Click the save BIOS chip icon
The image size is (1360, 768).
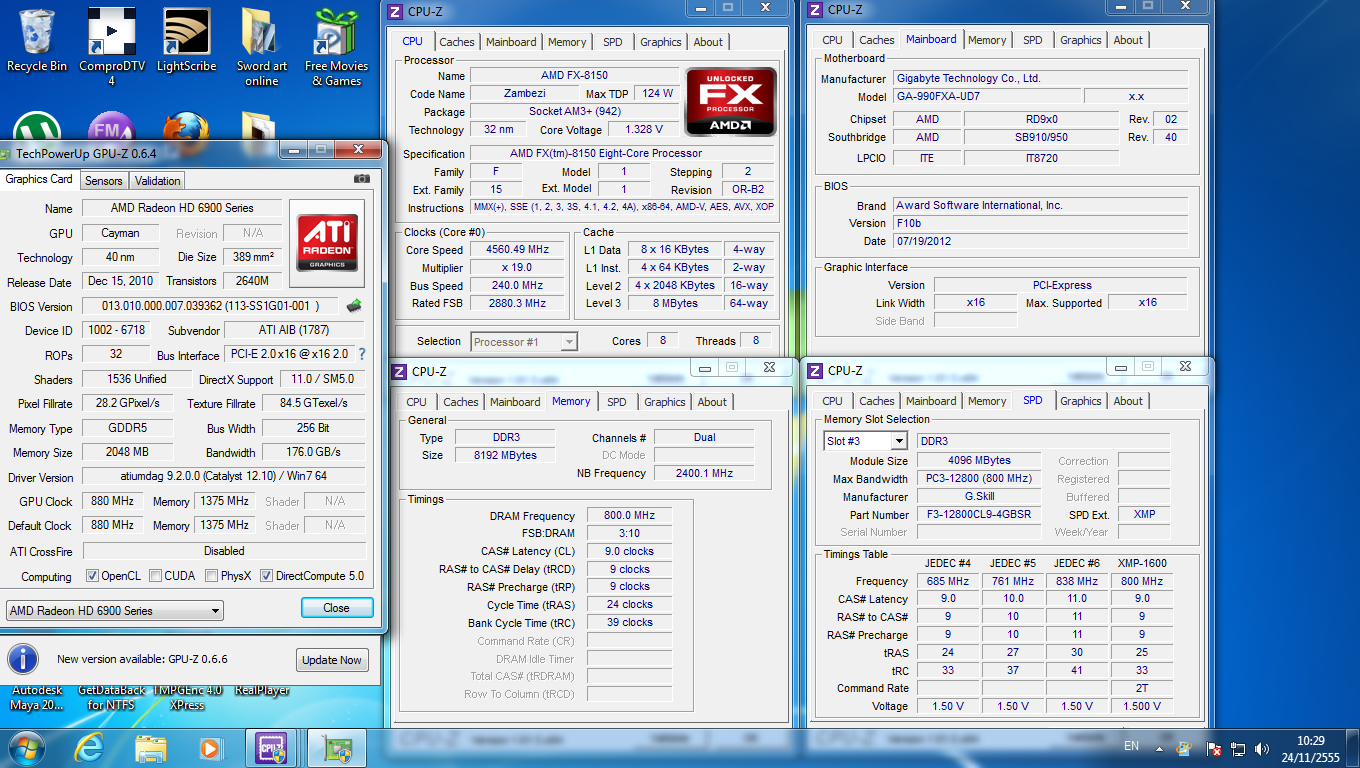(x=354, y=306)
